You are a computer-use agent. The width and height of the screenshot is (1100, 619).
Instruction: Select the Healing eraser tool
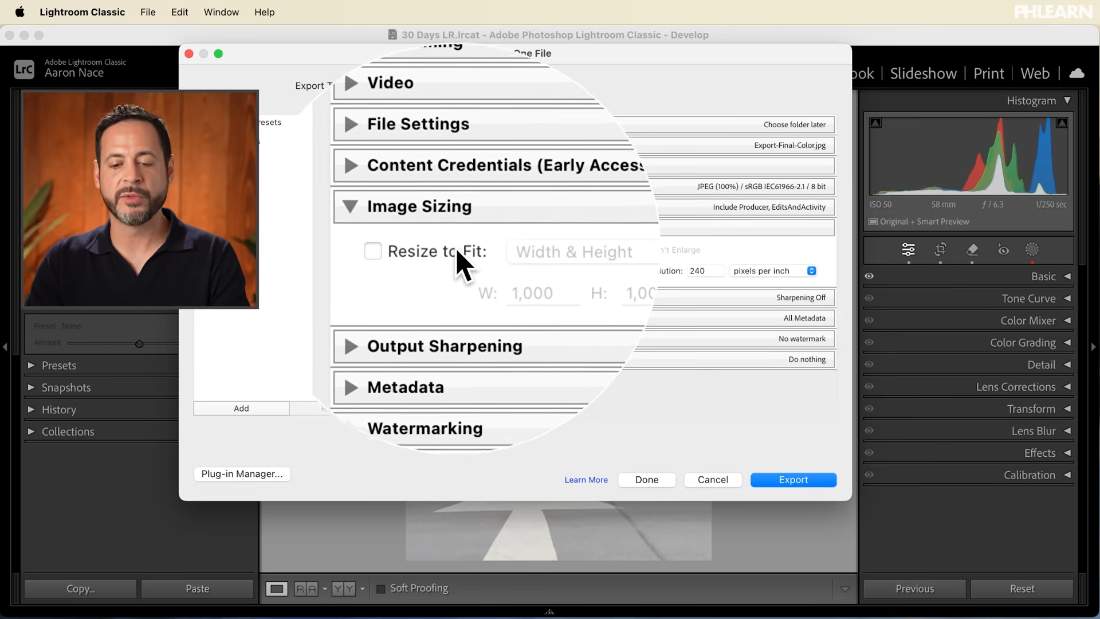(x=972, y=250)
